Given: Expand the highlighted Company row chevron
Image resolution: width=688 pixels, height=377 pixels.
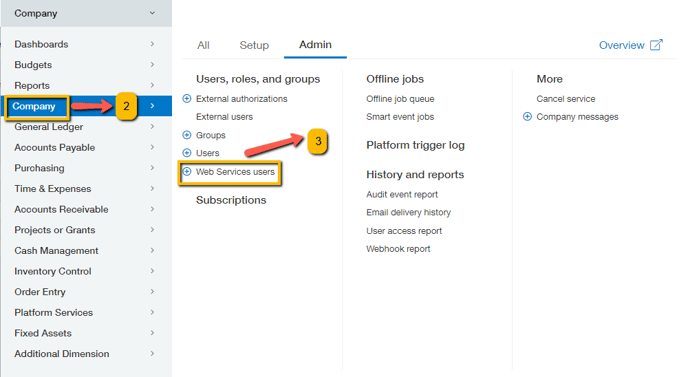Looking at the screenshot, I should pyautogui.click(x=152, y=106).
